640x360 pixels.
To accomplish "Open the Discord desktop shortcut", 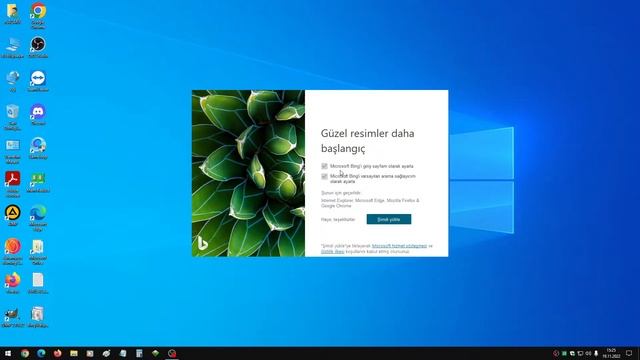I will (38, 114).
